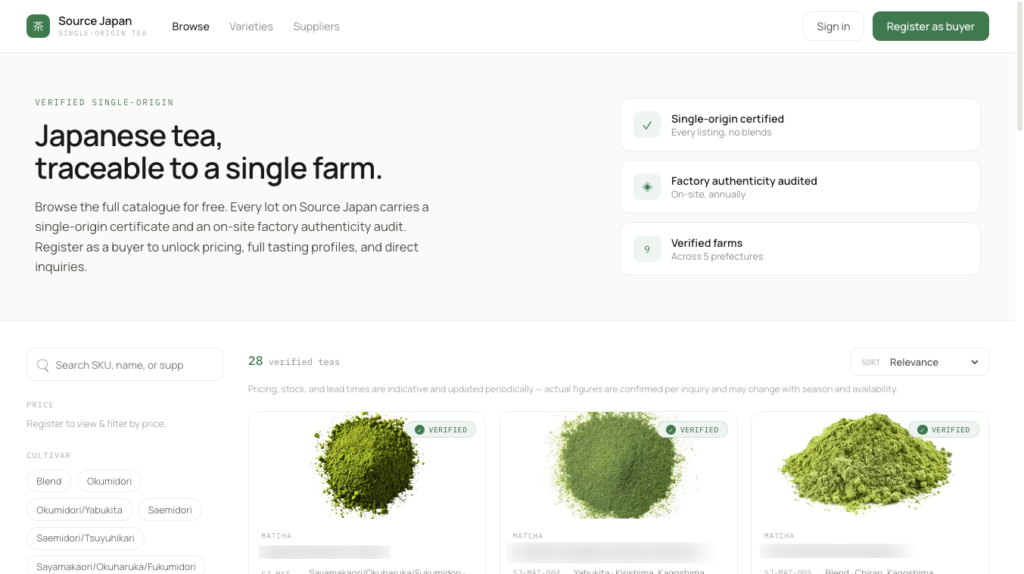The image size is (1024, 574).
Task: Focus the Search SKU, name field
Action: point(125,364)
